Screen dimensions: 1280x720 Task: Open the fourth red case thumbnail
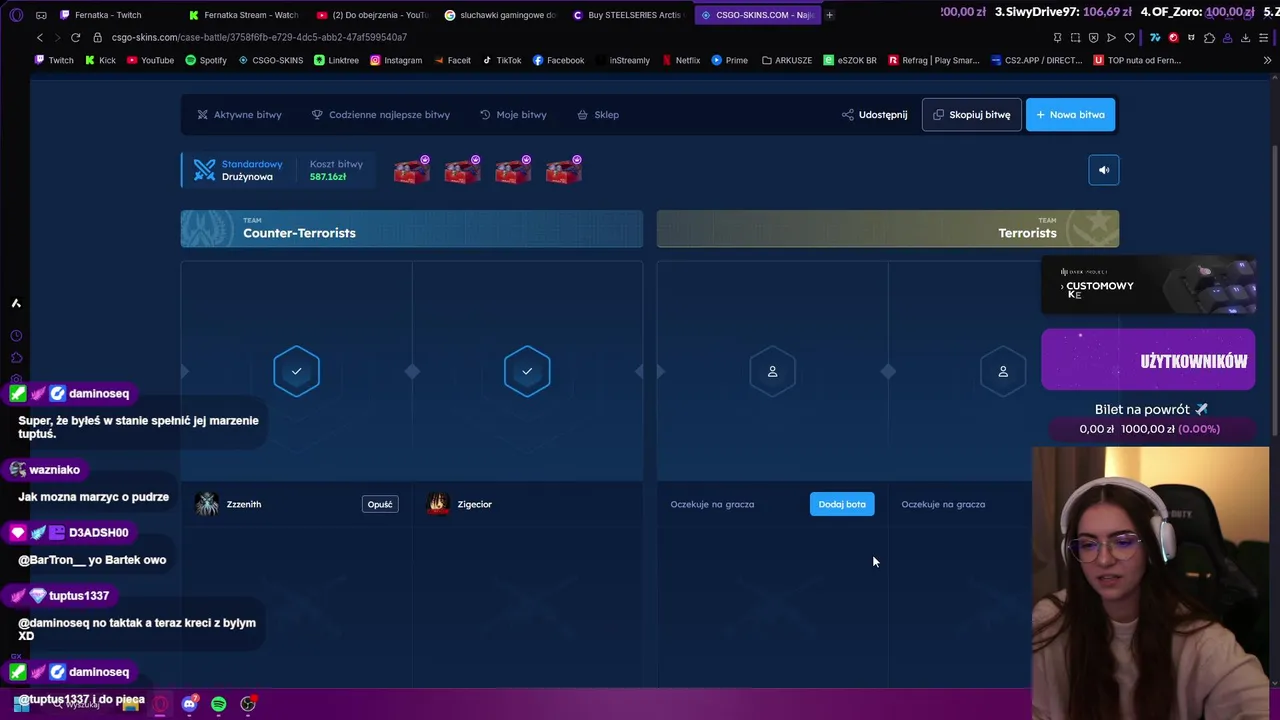[564, 171]
